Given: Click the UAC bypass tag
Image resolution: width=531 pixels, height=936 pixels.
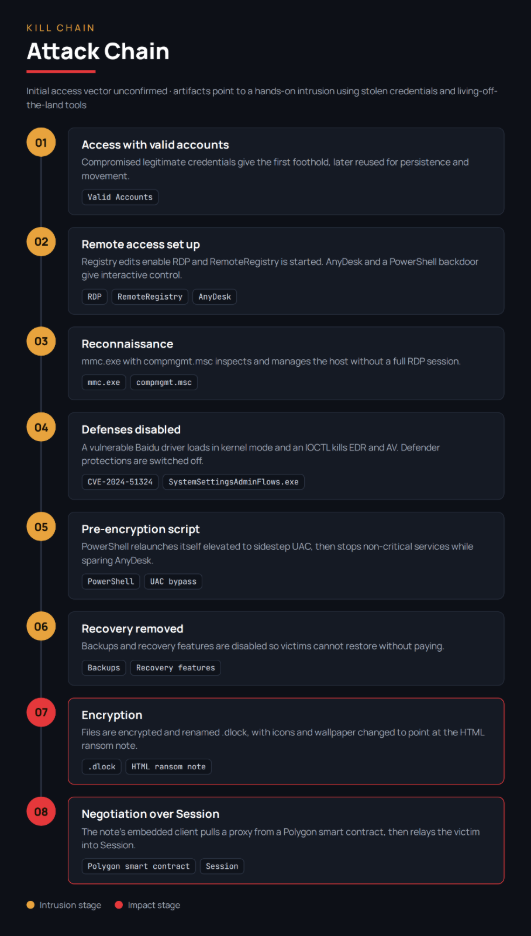Looking at the screenshot, I should 173,581.
